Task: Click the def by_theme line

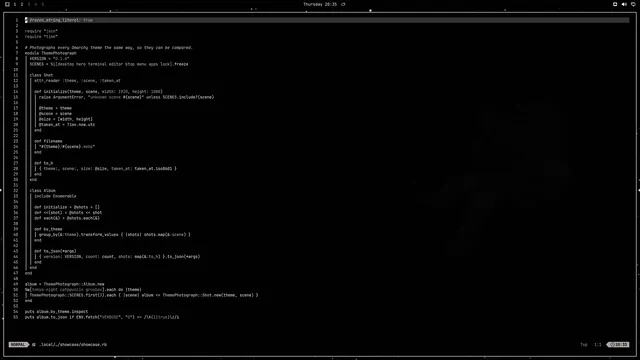Action: pos(48,229)
